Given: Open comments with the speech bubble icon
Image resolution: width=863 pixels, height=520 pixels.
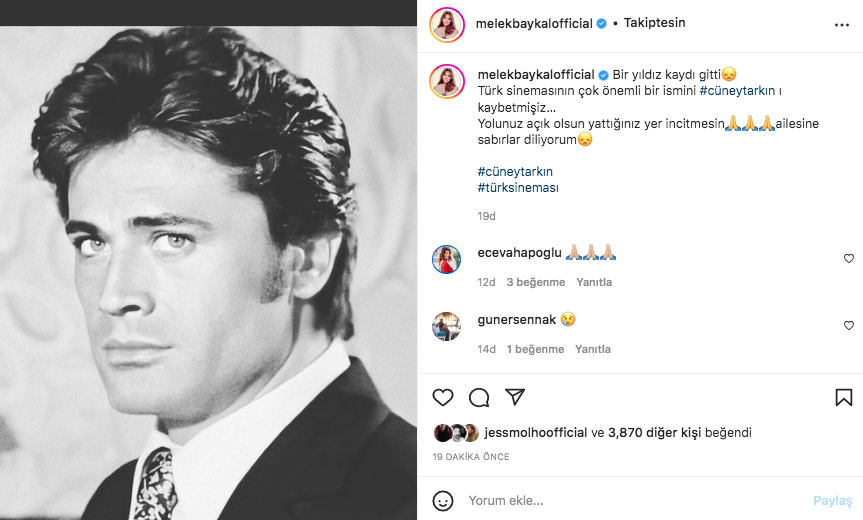Looking at the screenshot, I should tap(479, 397).
